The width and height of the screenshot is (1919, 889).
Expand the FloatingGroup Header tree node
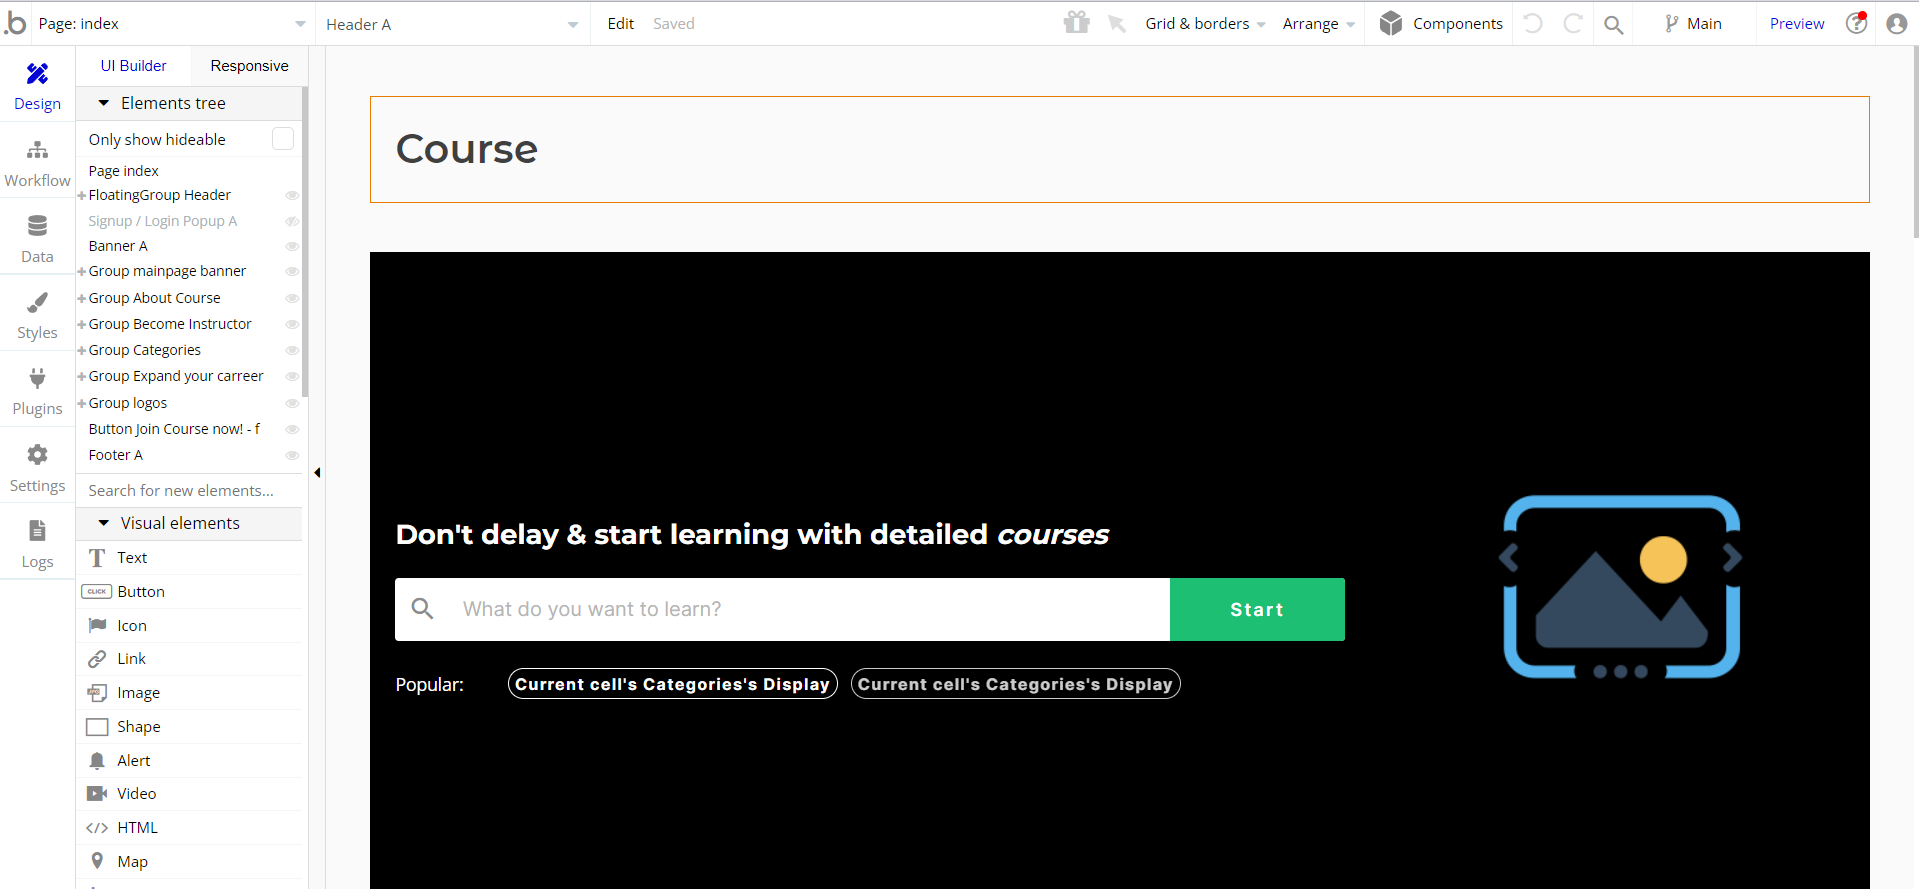click(x=82, y=196)
